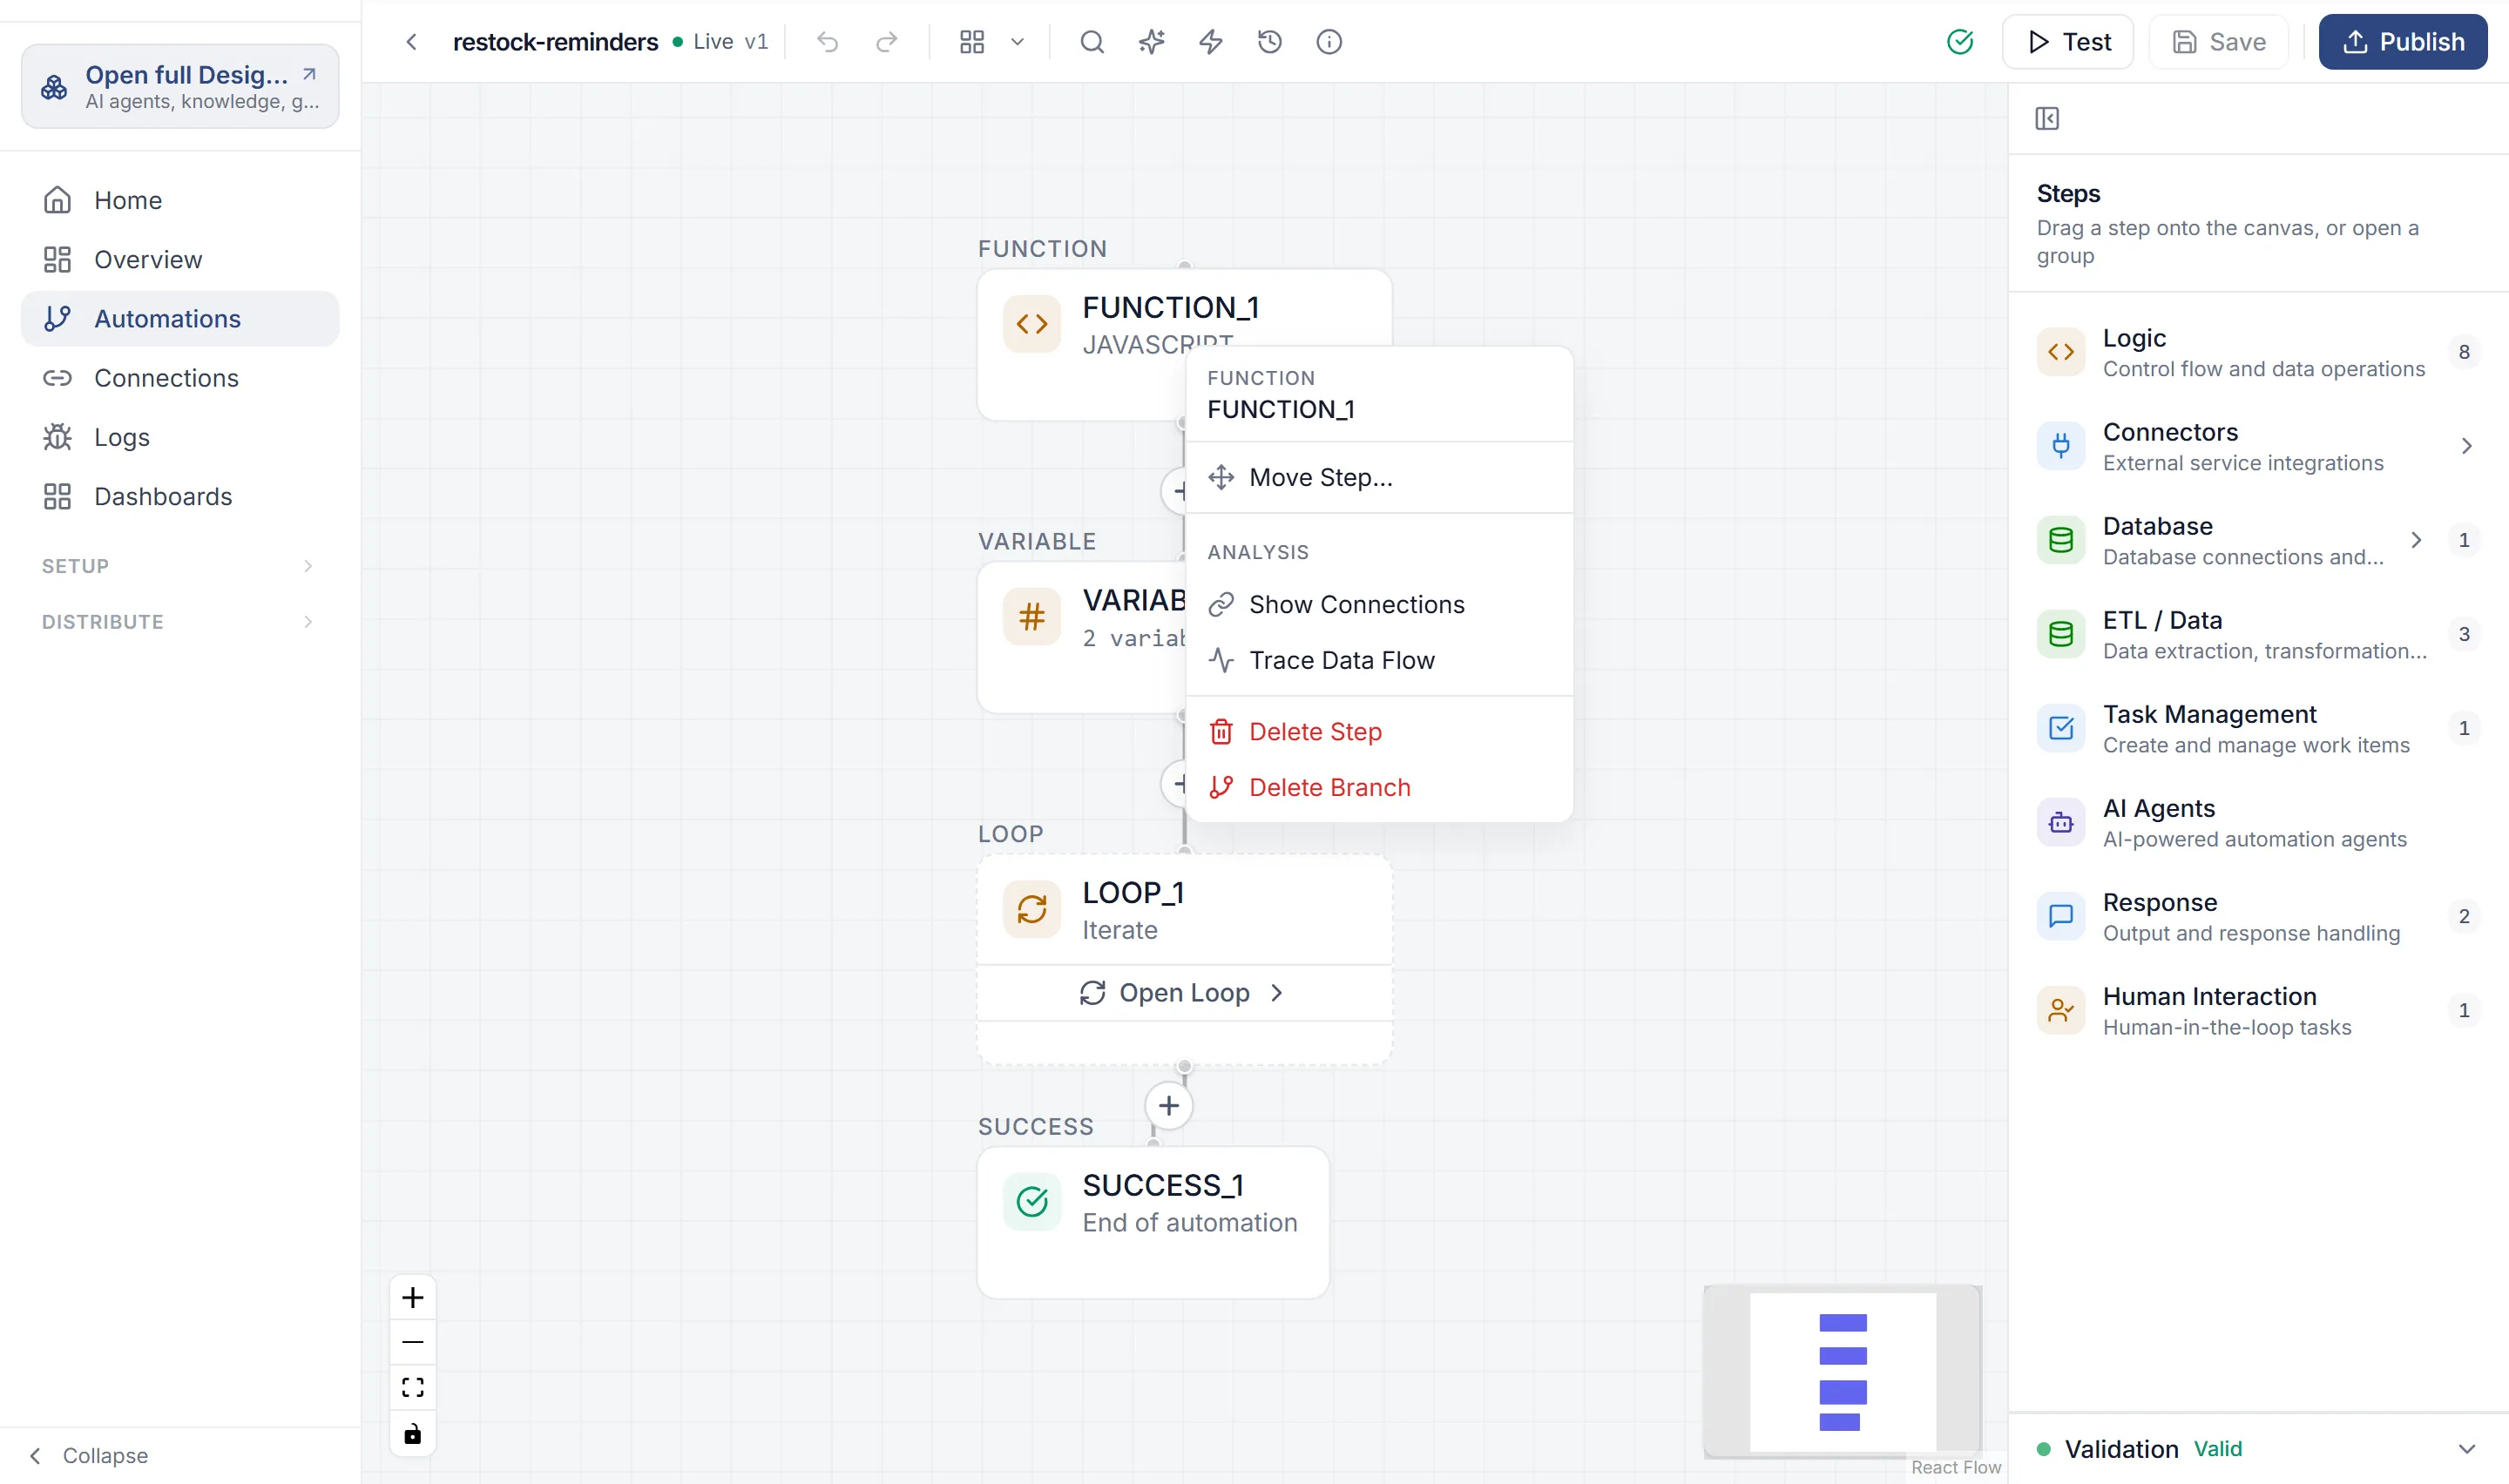Run the Test button
2509x1484 pixels.
click(2068, 42)
